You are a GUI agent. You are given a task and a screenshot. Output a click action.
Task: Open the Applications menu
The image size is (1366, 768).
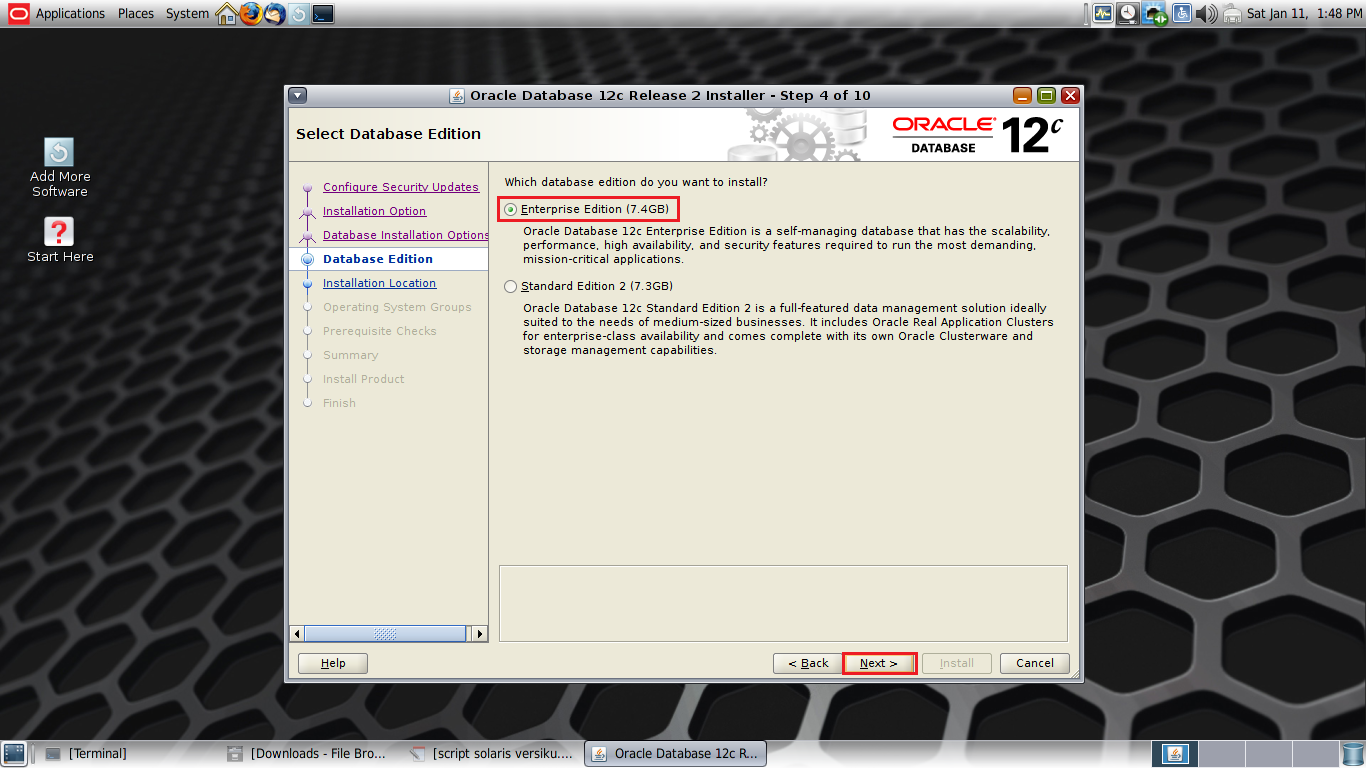(x=70, y=13)
